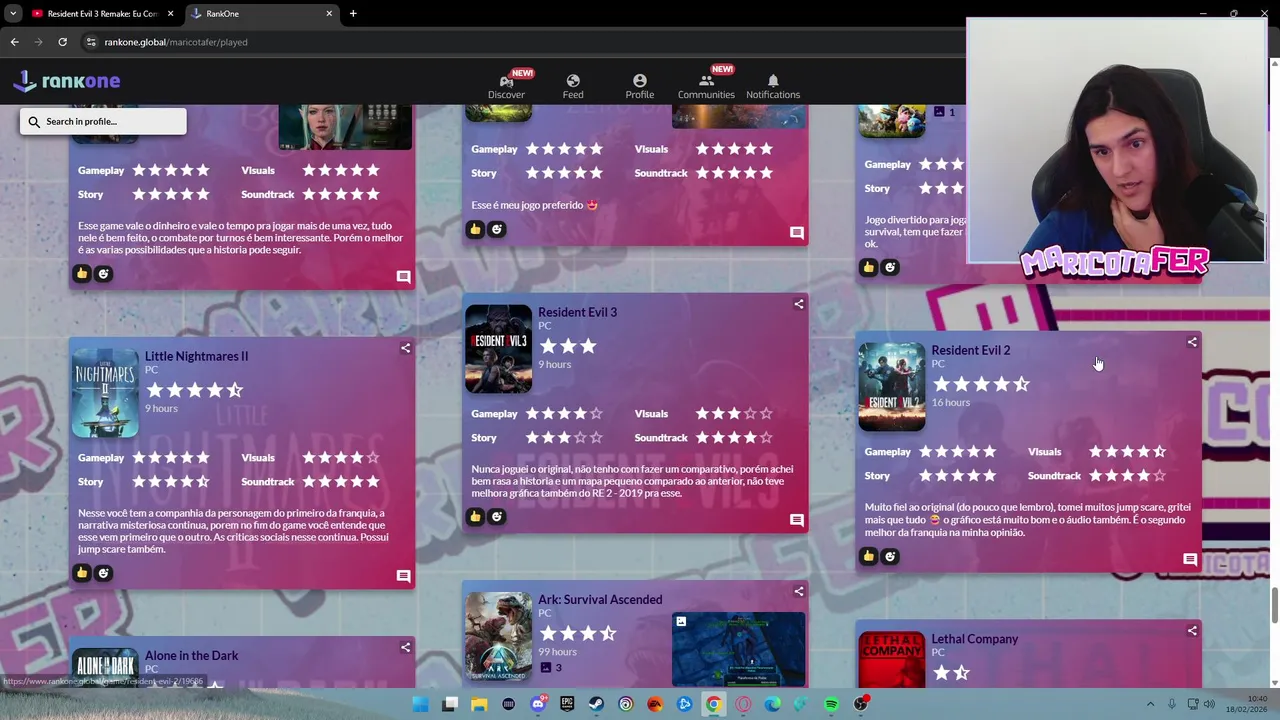Open Epic Games Launcher from taskbar
Viewport: 1280px width, 720px height.
click(567, 704)
